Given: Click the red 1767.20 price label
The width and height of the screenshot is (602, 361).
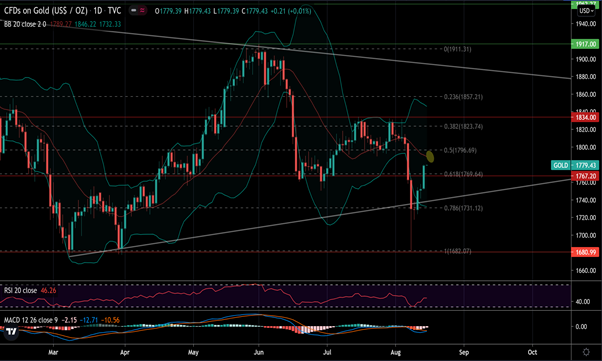Looking at the screenshot, I should coord(585,176).
